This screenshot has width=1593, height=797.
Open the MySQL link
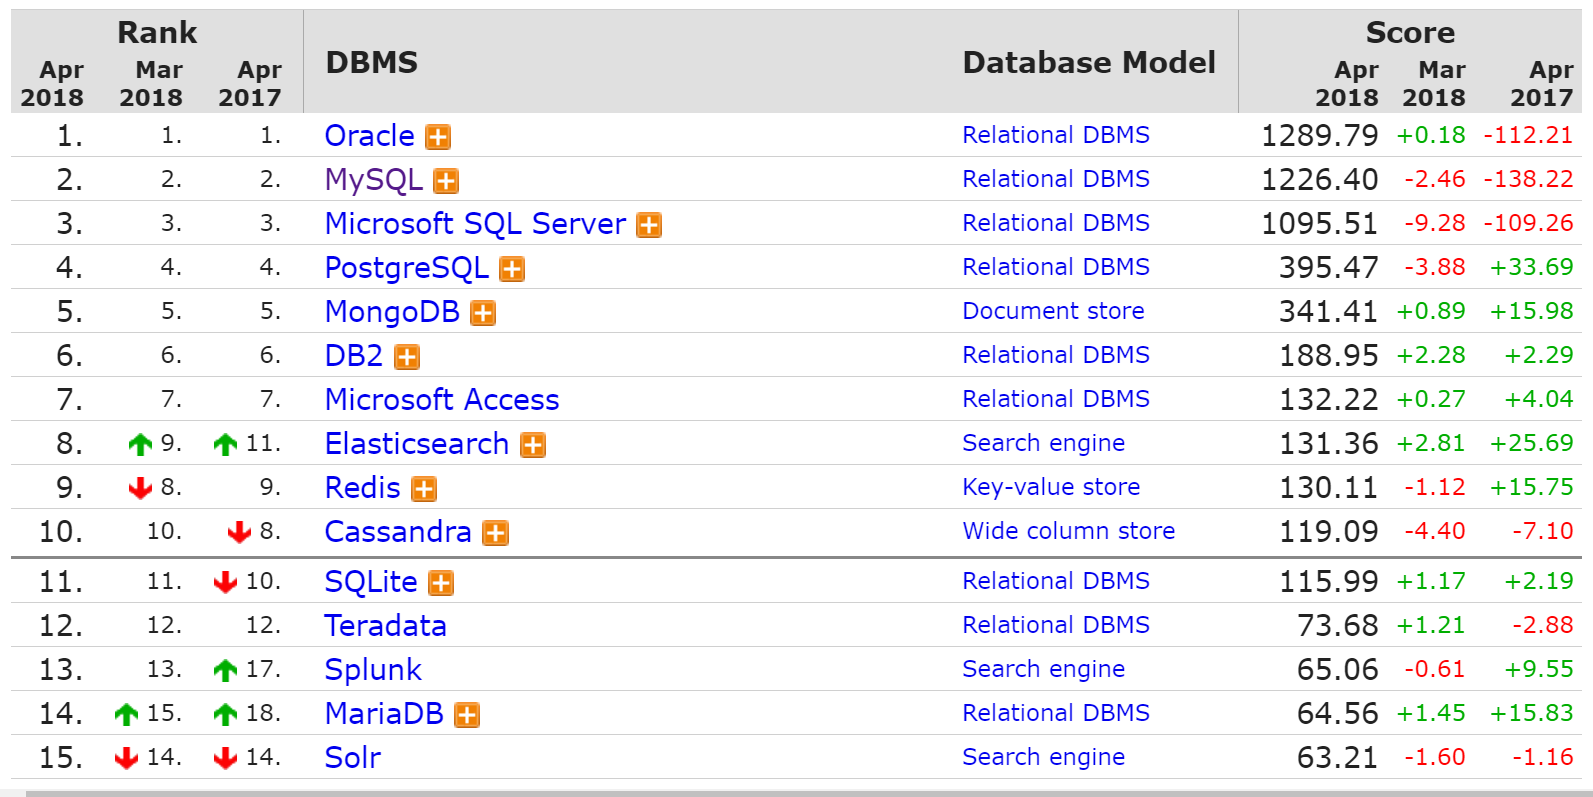(374, 180)
